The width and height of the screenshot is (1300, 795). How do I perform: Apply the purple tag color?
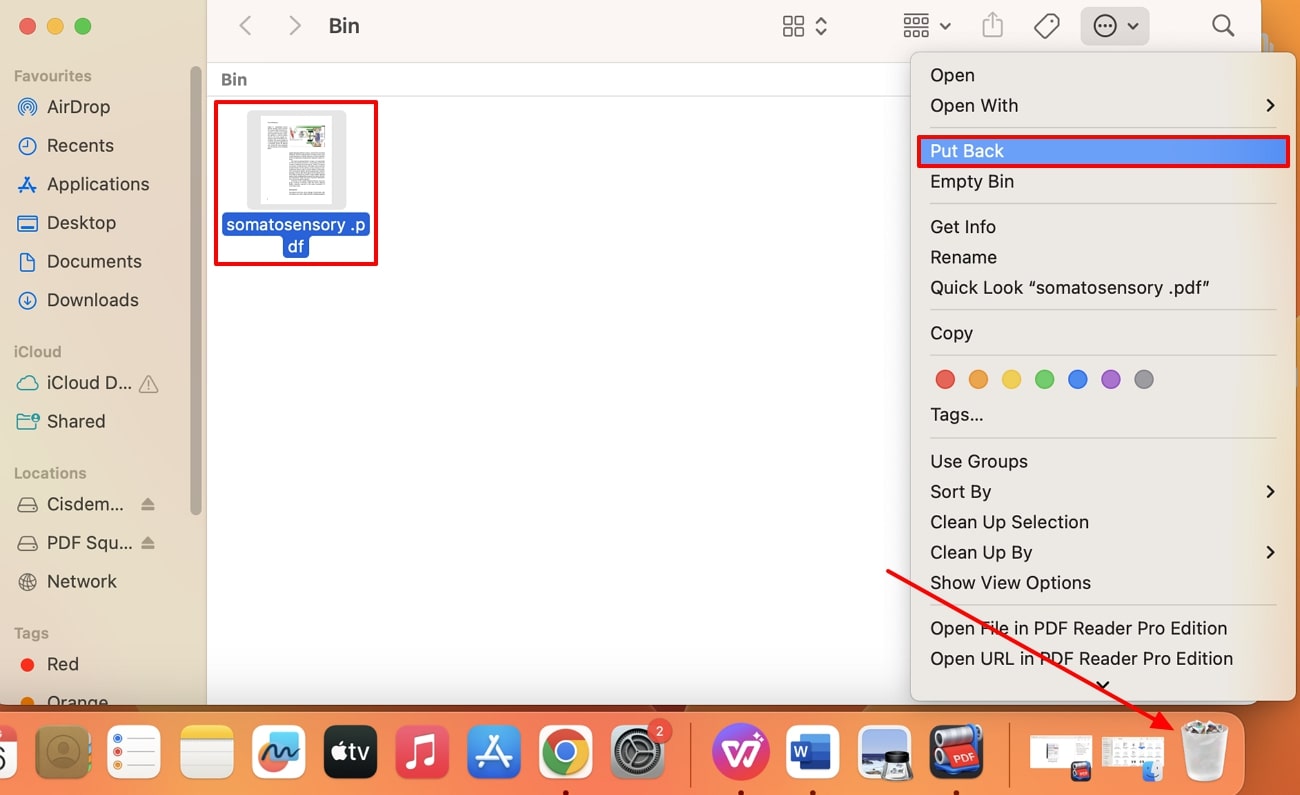[1110, 379]
